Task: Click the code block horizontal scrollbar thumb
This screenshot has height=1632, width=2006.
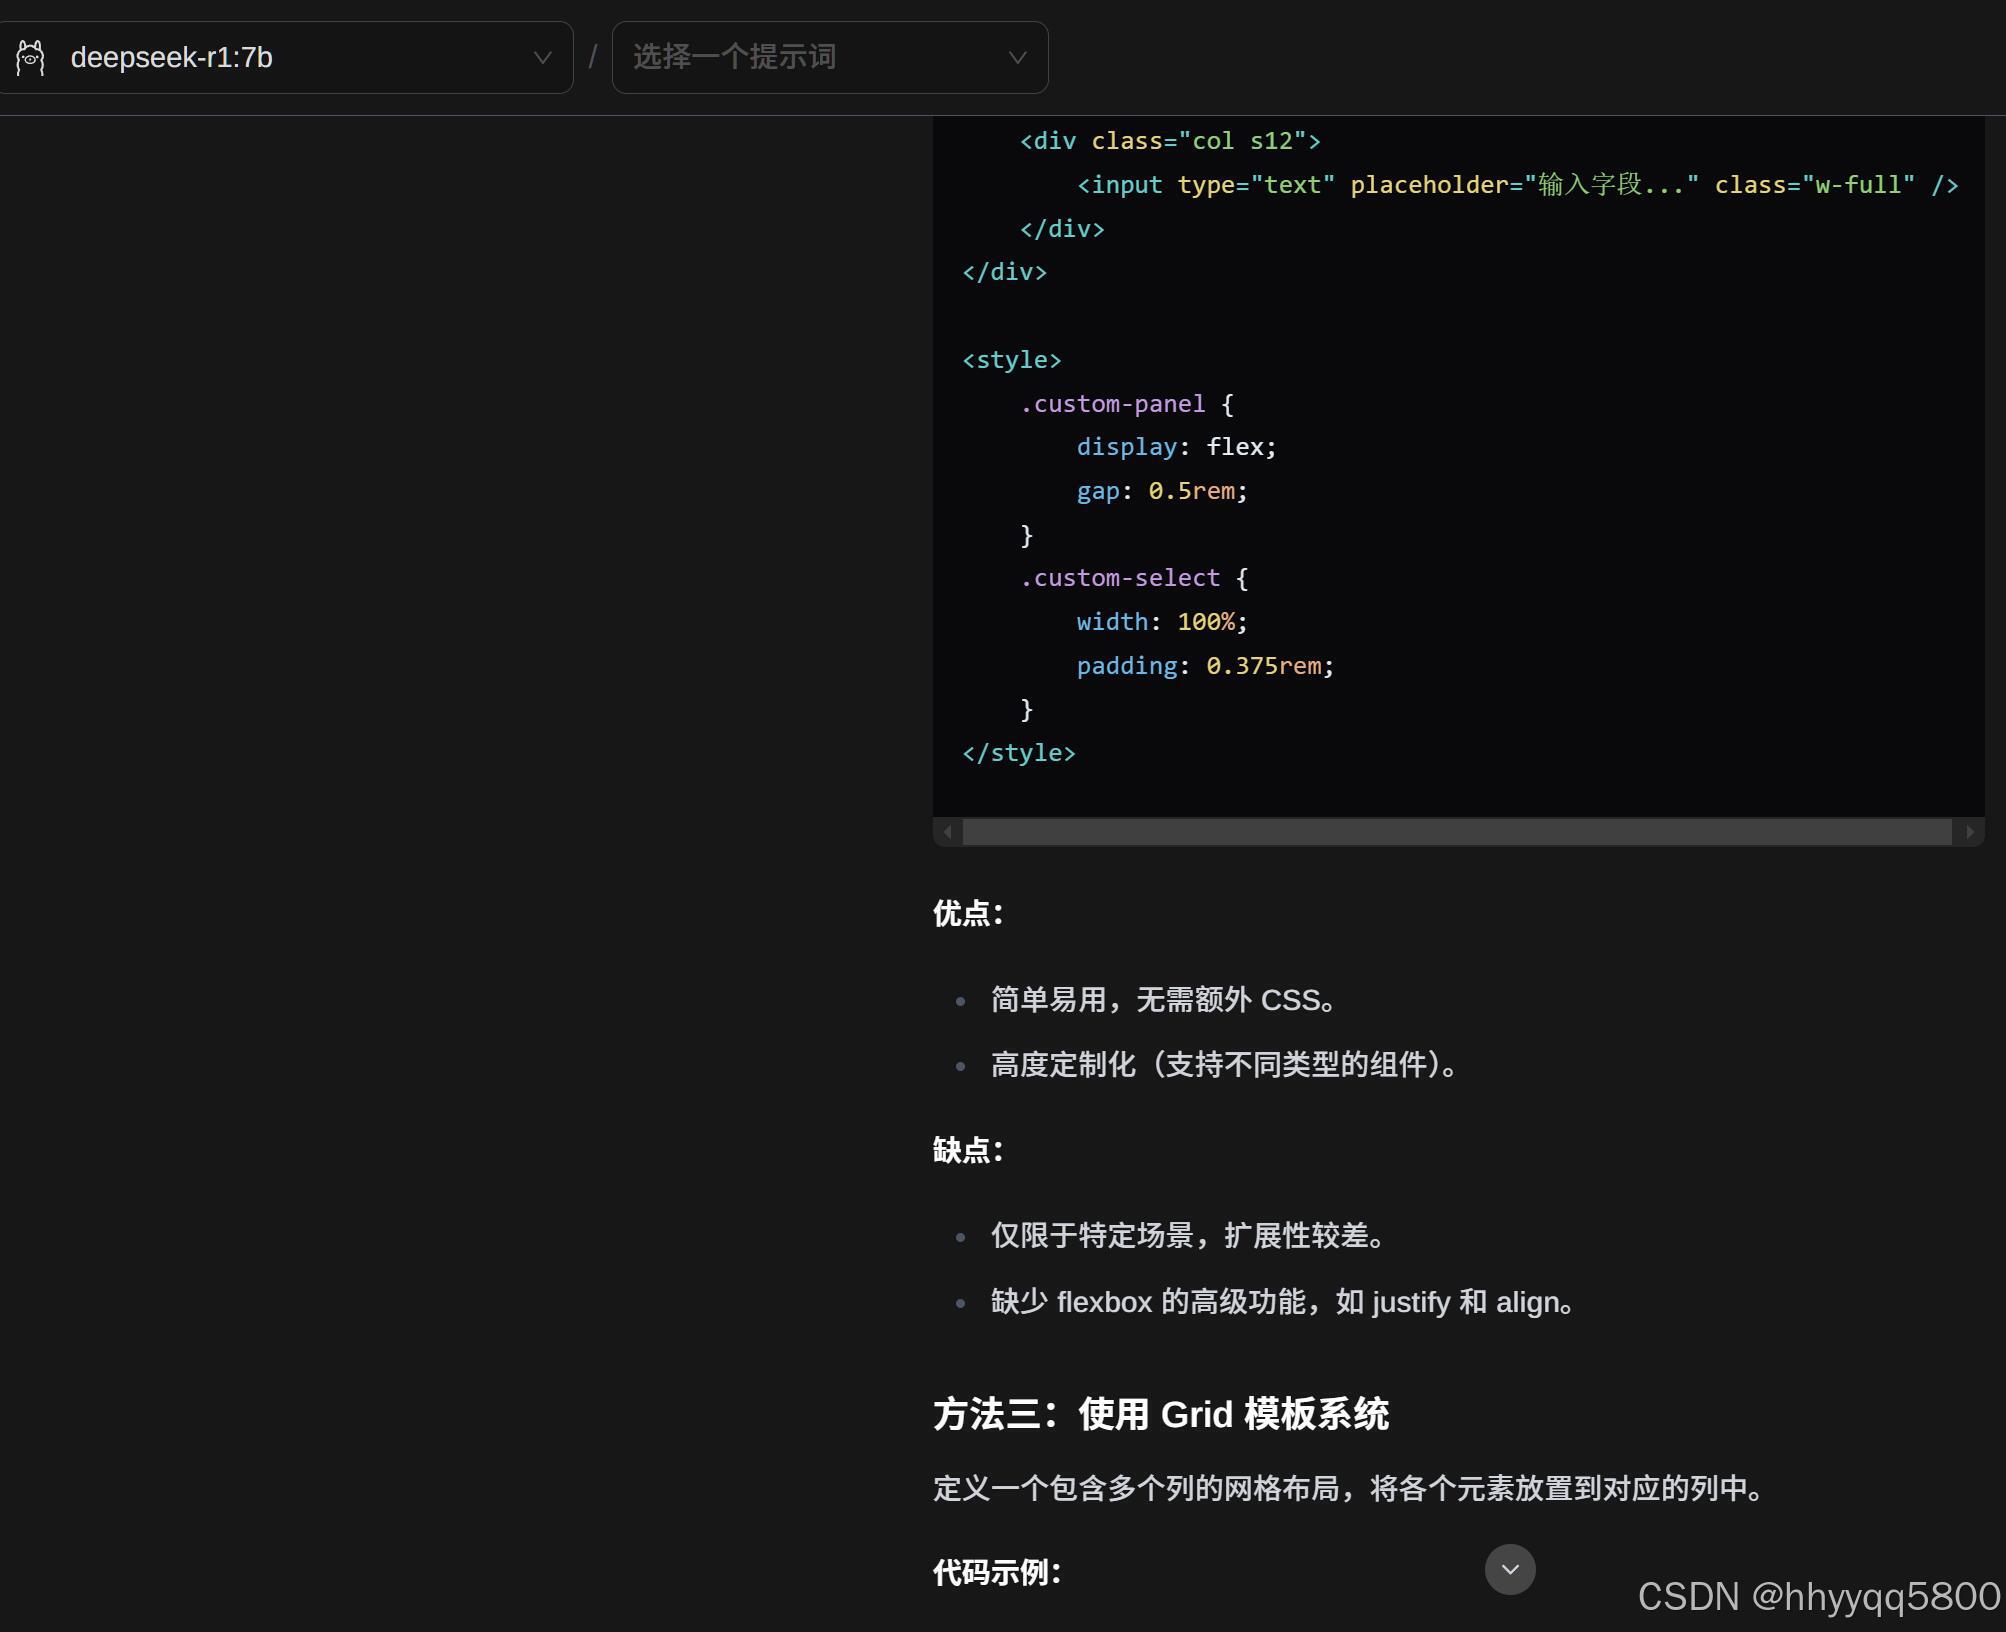Action: pos(1456,832)
